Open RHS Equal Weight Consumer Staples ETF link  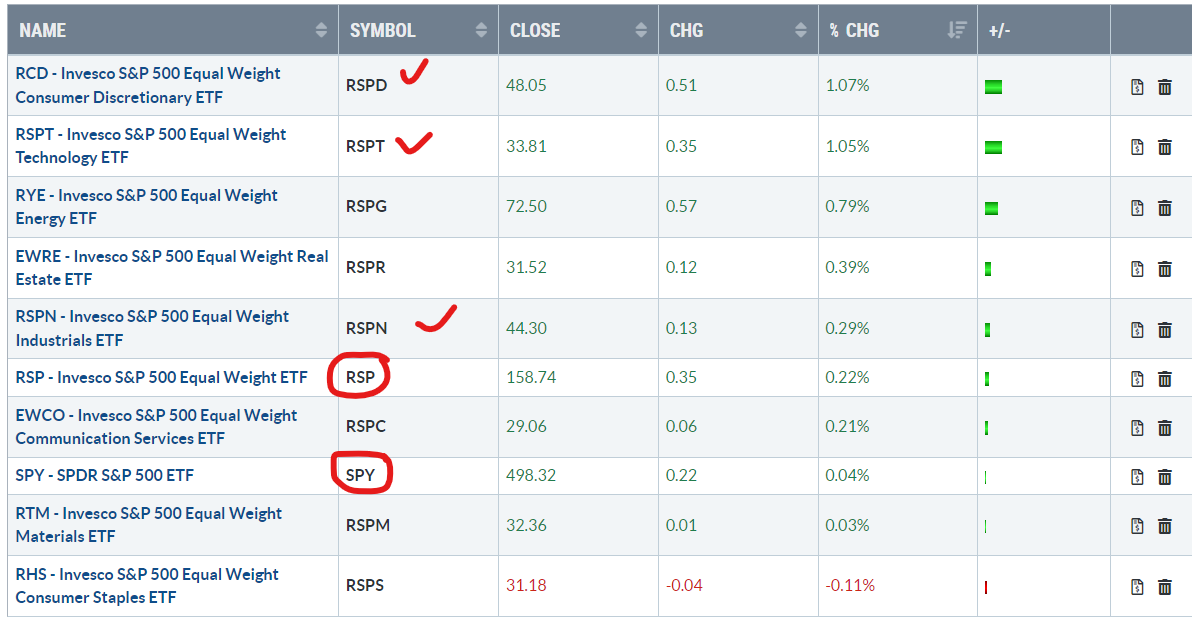click(147, 585)
